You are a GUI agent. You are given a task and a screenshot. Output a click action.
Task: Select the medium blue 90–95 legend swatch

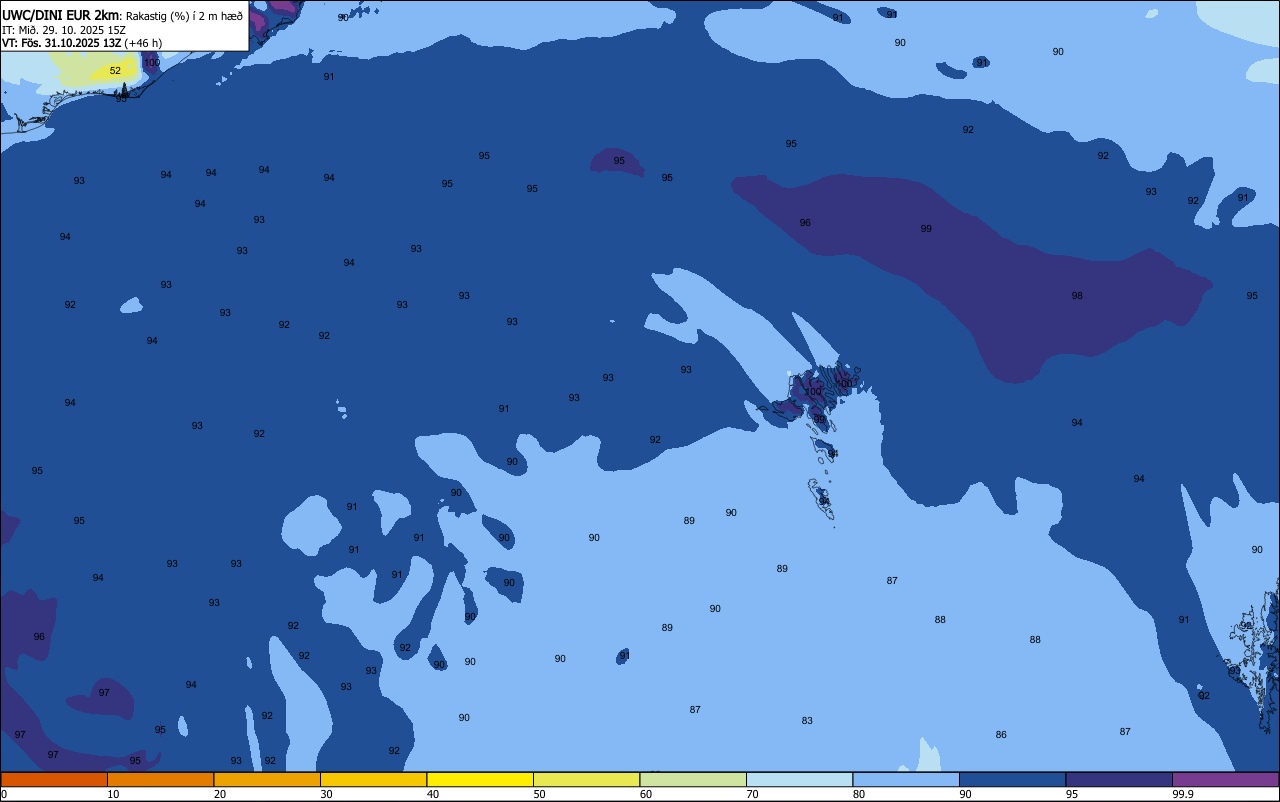pos(1012,779)
